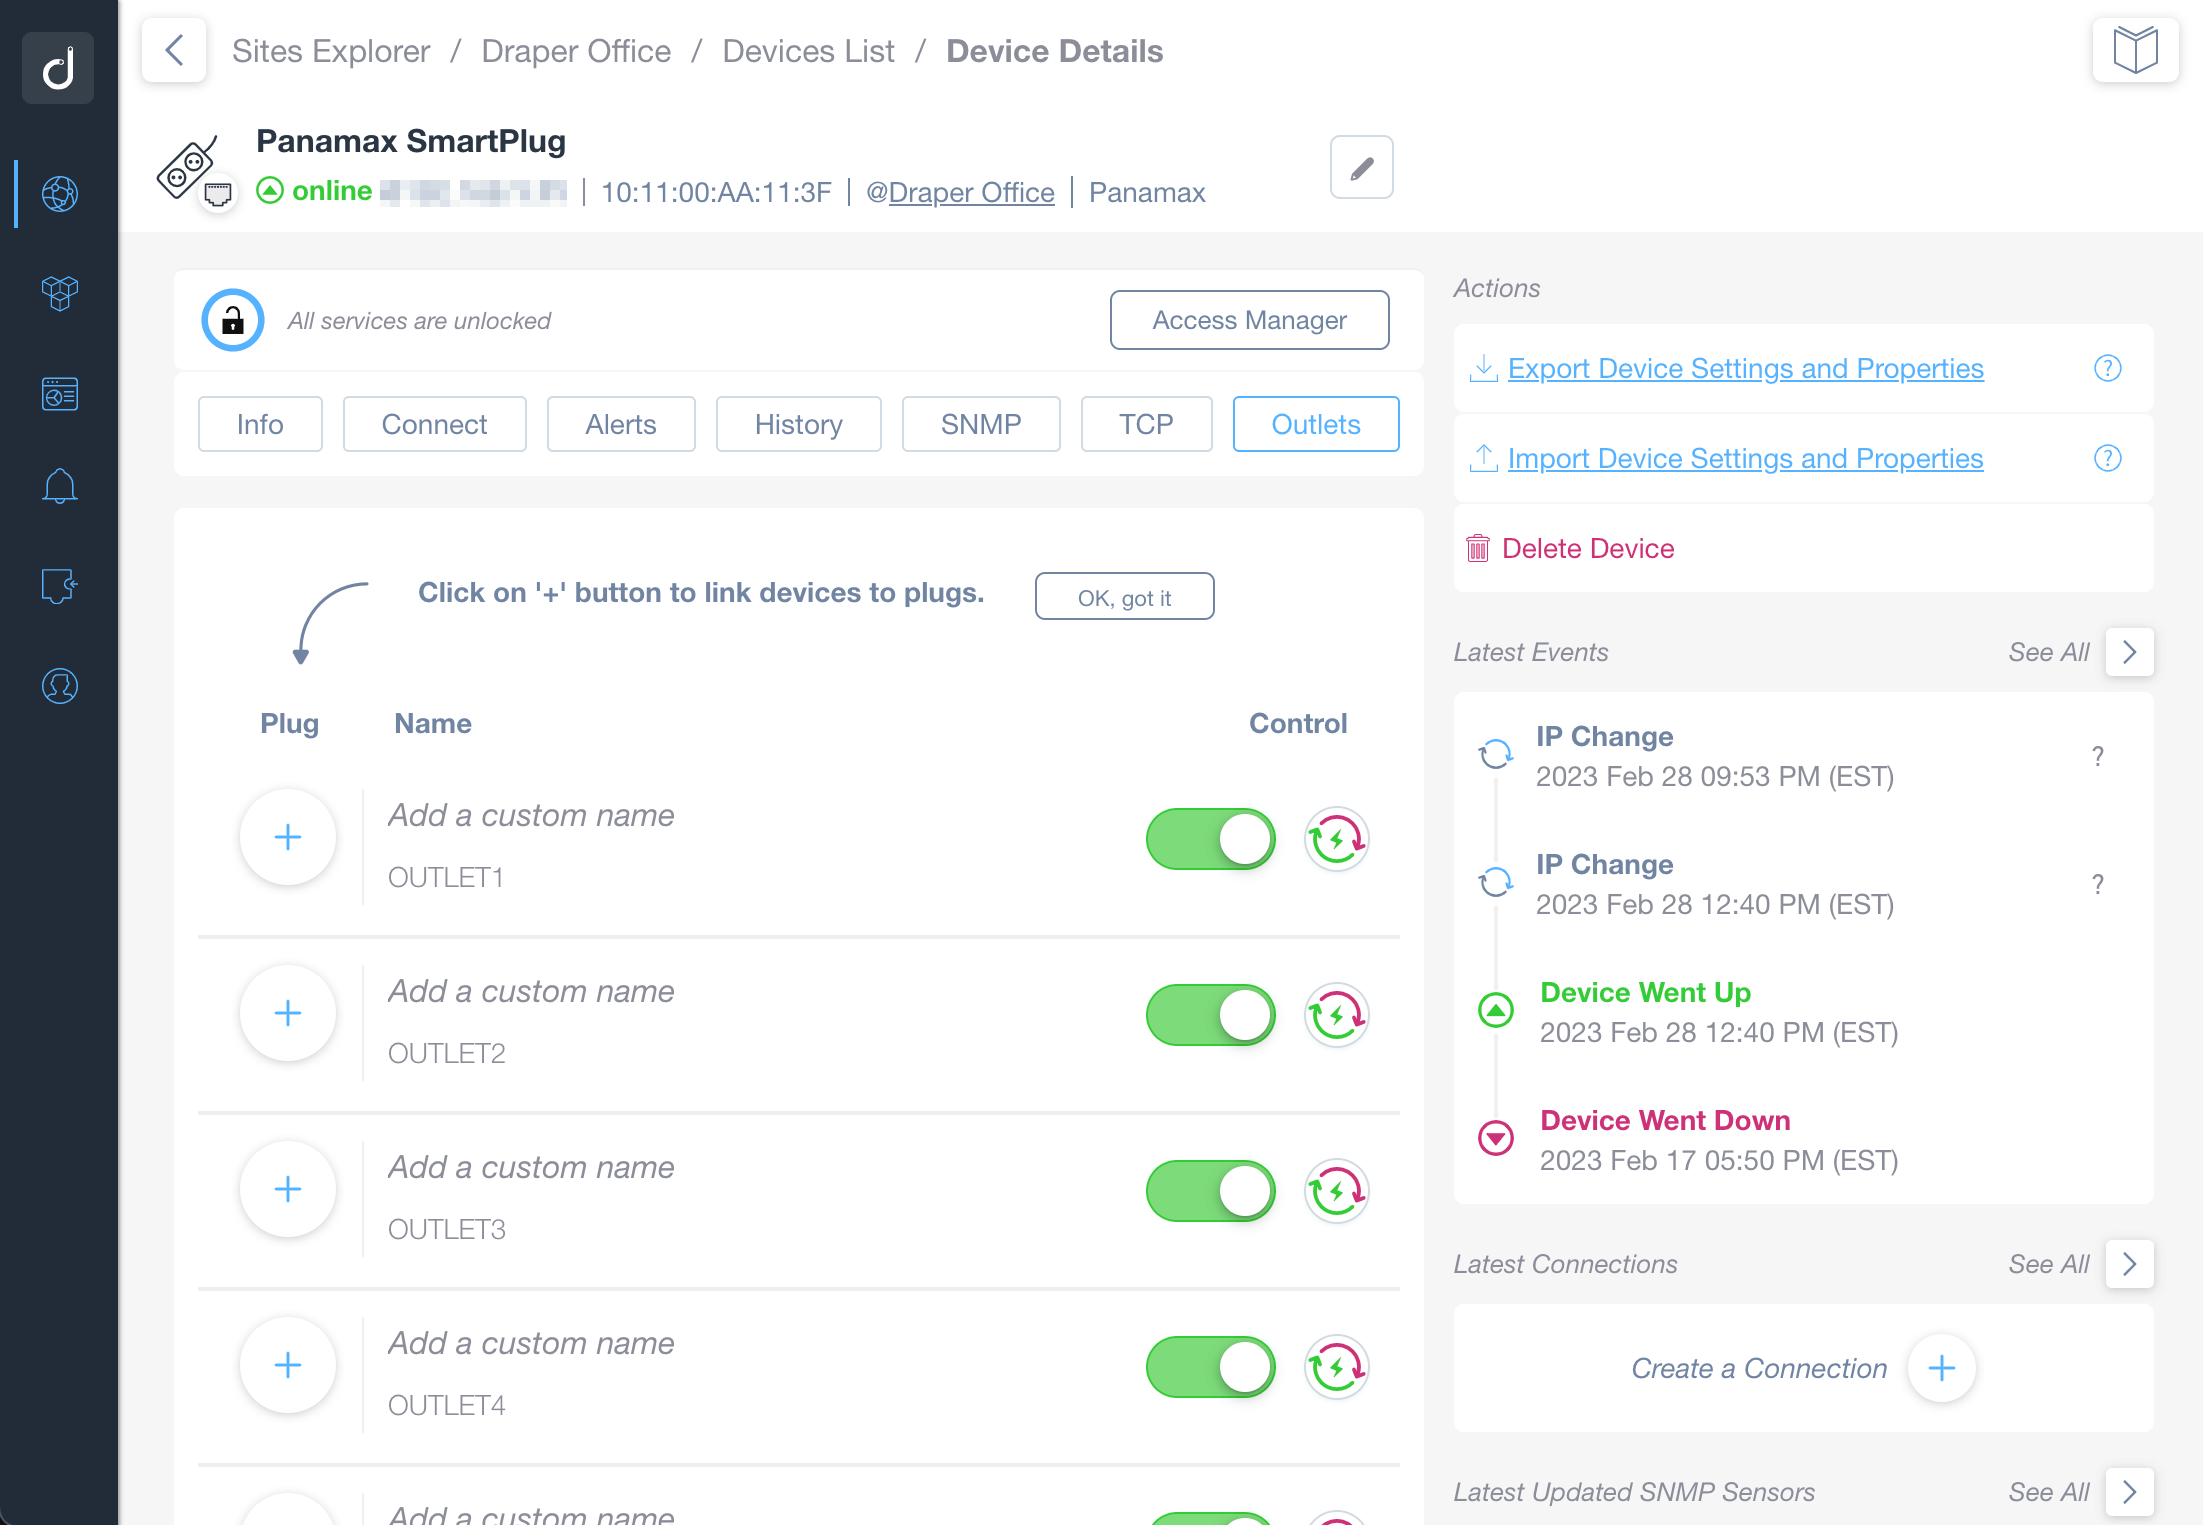Click the global sites/network icon
Screen dimensions: 2203x1525
pos(59,191)
